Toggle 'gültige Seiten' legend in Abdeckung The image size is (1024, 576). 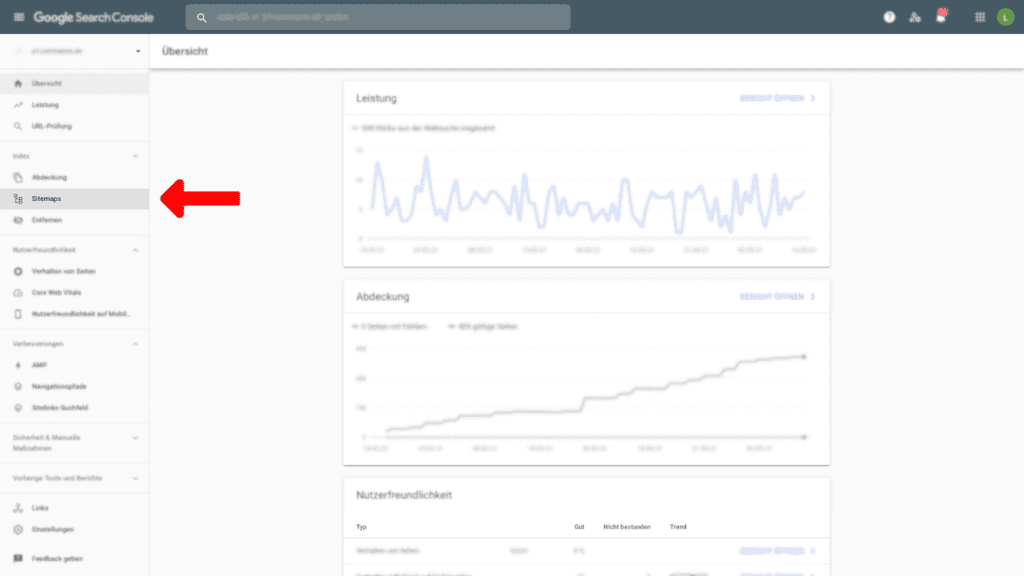[483, 327]
